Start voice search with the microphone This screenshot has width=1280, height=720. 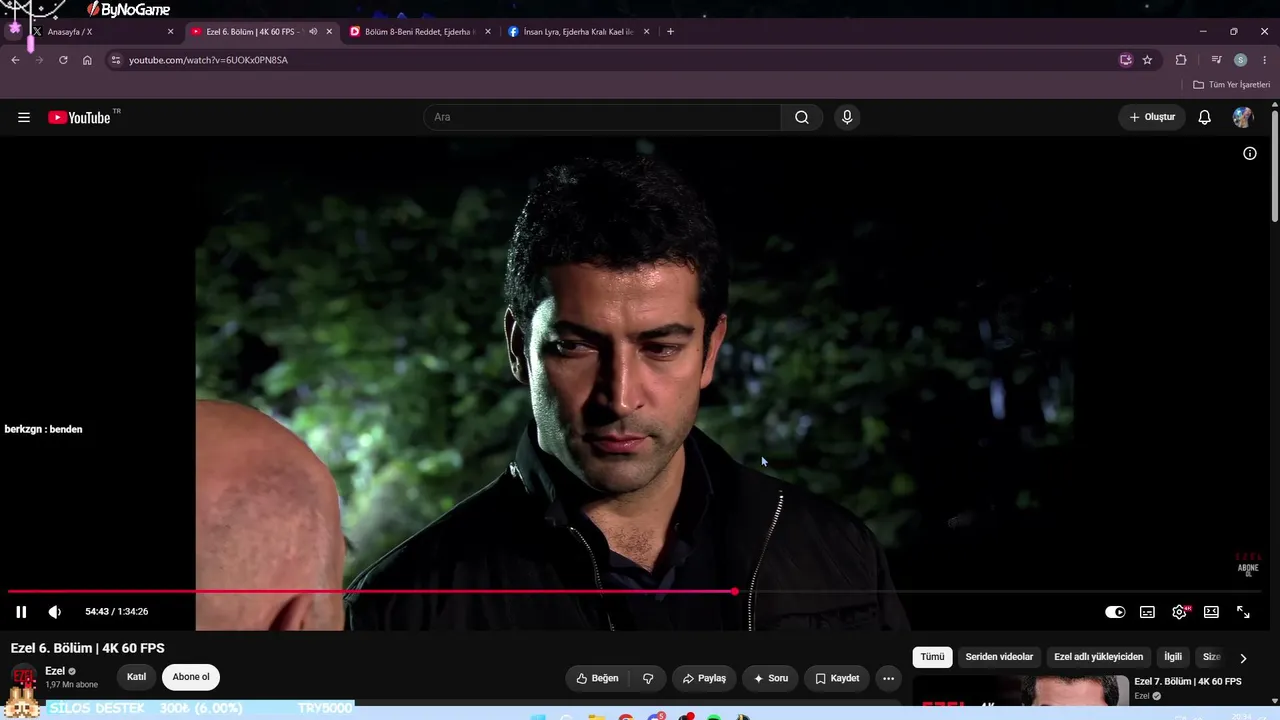click(847, 117)
